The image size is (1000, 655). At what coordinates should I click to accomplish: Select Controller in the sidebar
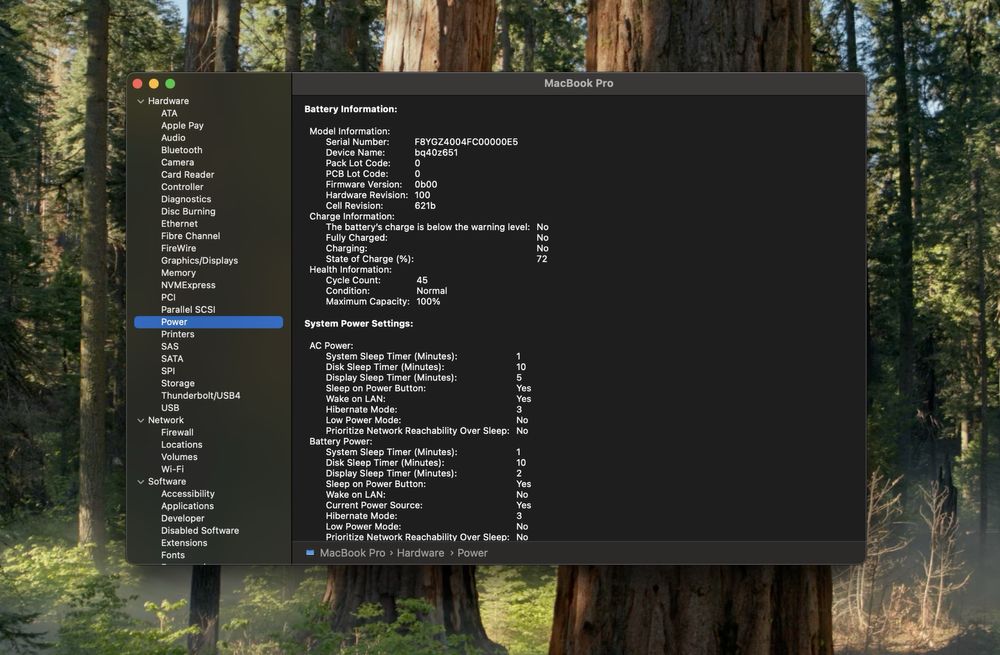[x=182, y=187]
